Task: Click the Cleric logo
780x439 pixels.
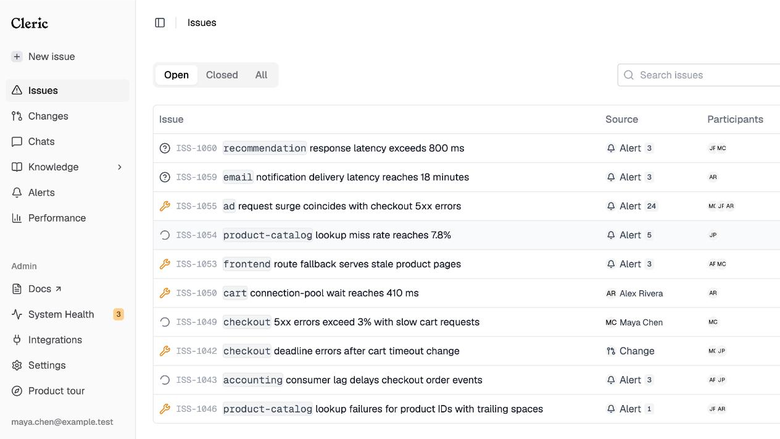Action: point(29,23)
